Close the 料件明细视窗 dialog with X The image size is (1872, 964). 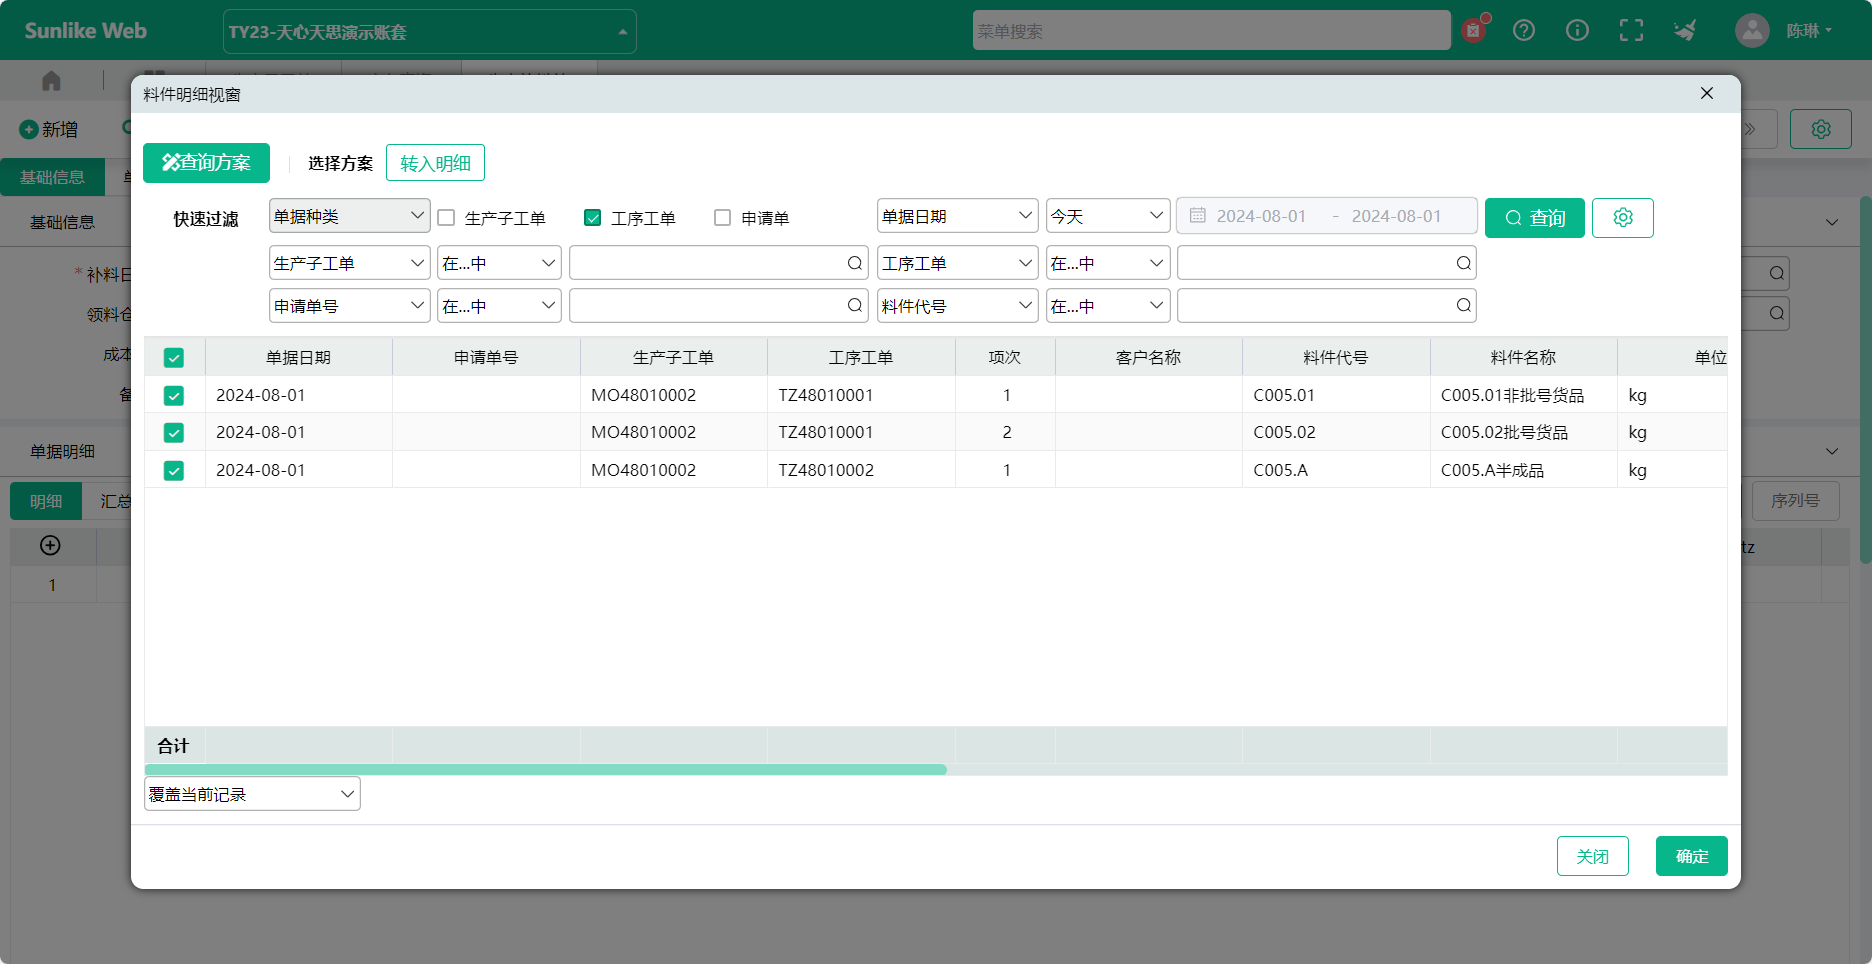click(1707, 93)
